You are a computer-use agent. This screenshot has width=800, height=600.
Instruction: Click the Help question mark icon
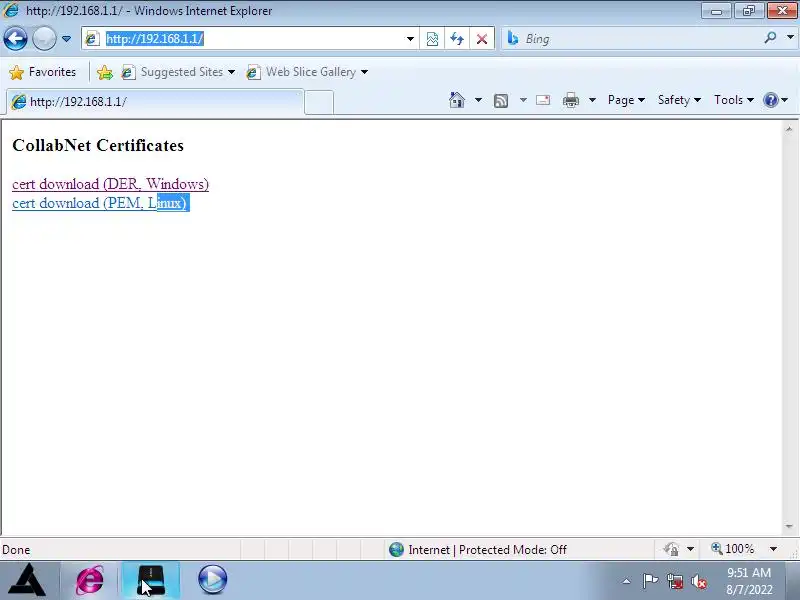tap(770, 100)
